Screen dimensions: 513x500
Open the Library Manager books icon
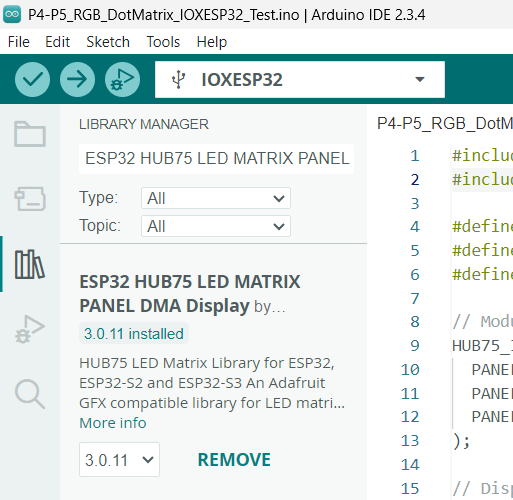click(30, 264)
